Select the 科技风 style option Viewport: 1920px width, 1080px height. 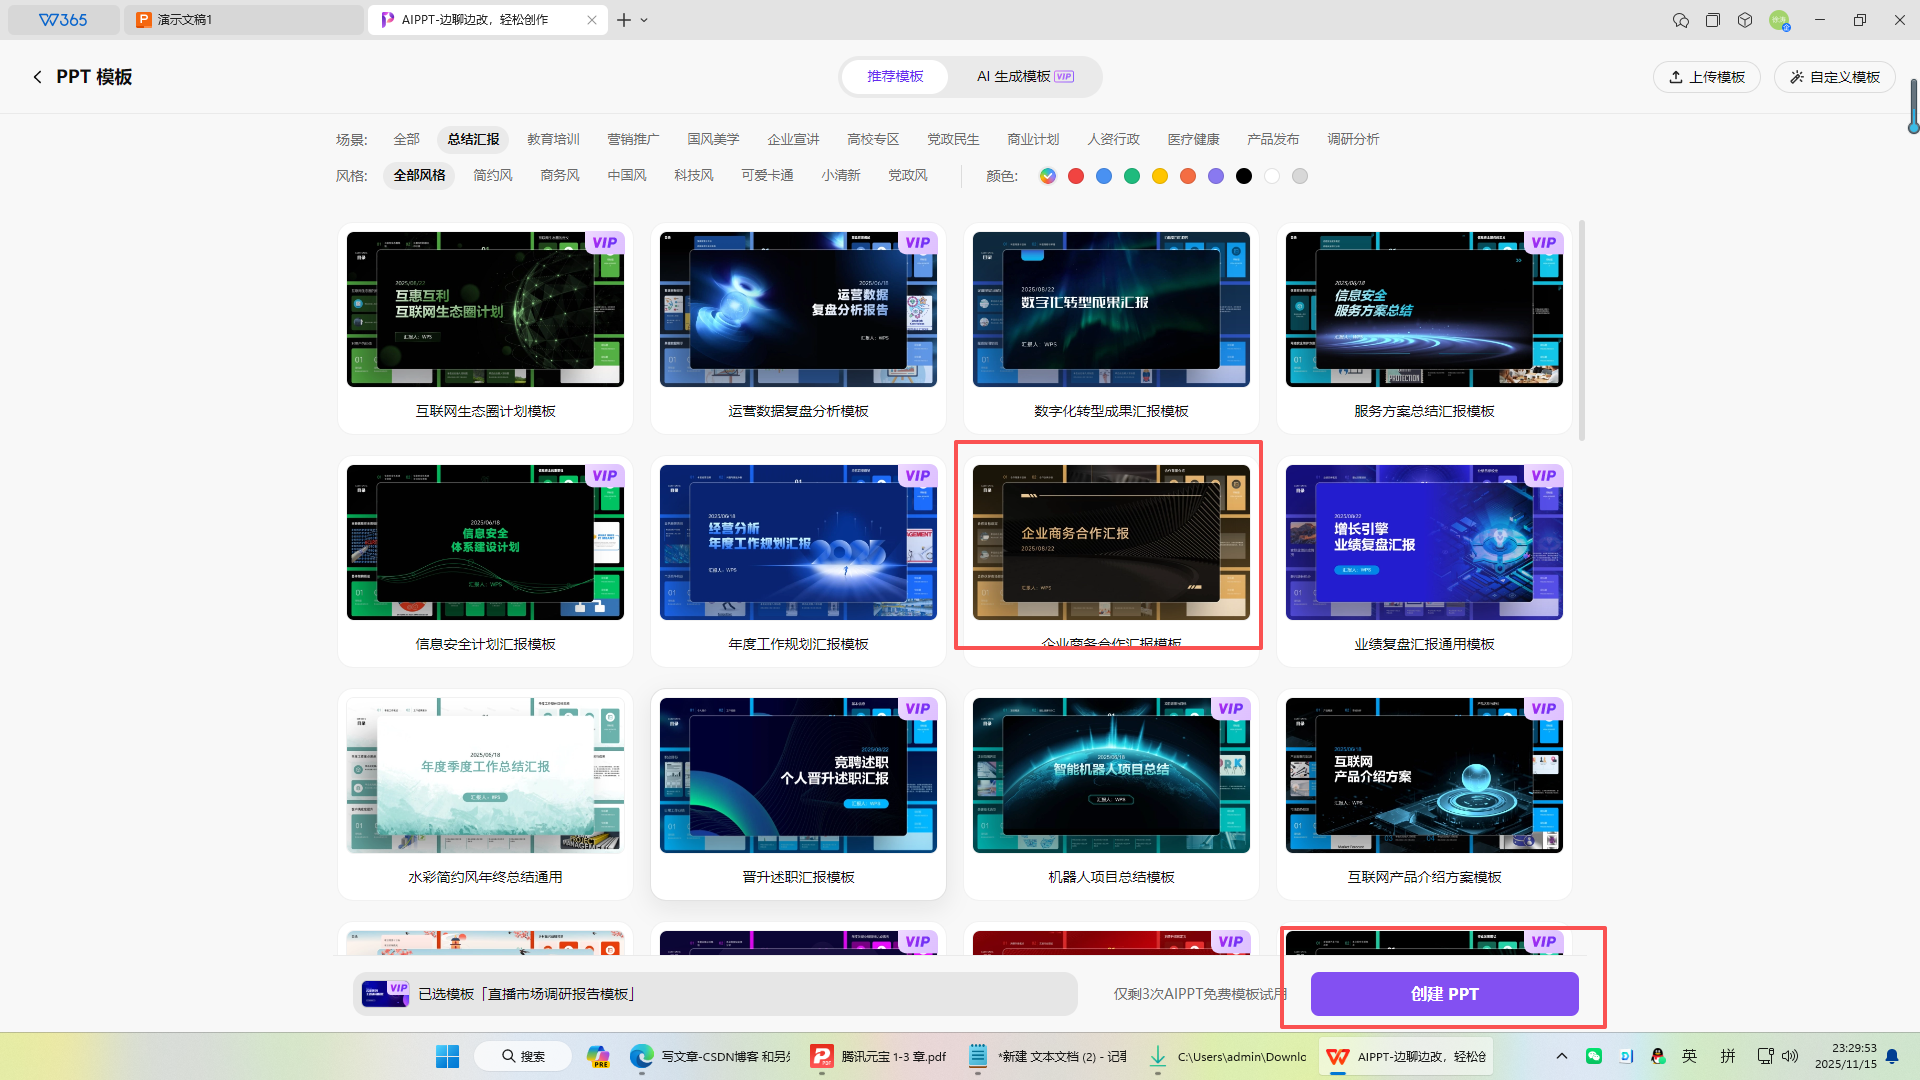[x=693, y=176]
